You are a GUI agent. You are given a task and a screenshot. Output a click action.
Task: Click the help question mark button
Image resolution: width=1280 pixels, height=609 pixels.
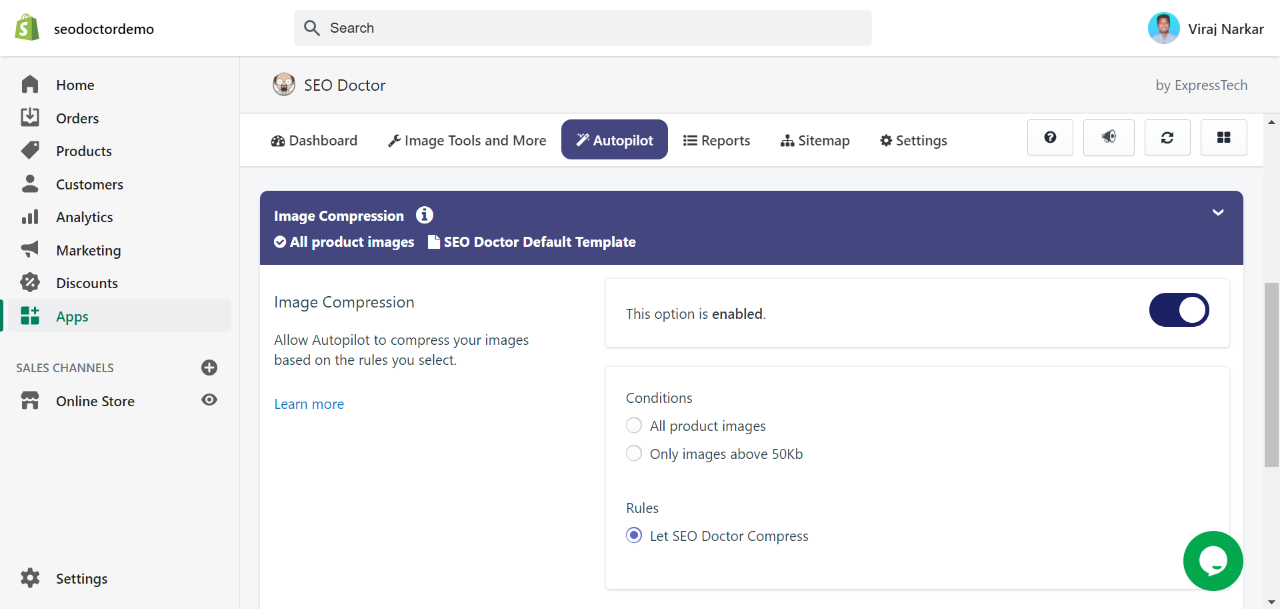click(1050, 138)
